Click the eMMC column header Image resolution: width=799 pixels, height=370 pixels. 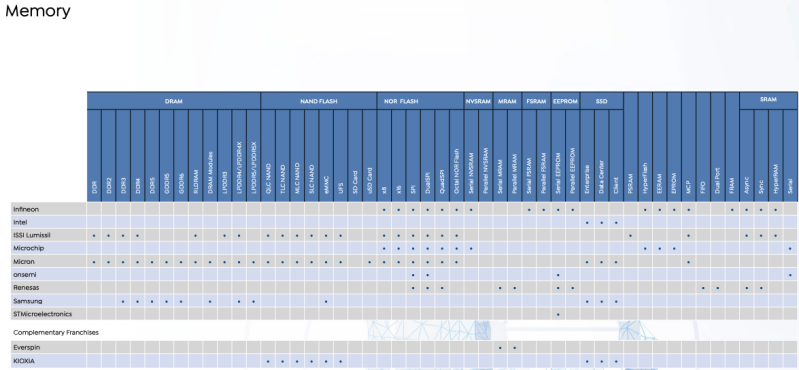click(326, 155)
